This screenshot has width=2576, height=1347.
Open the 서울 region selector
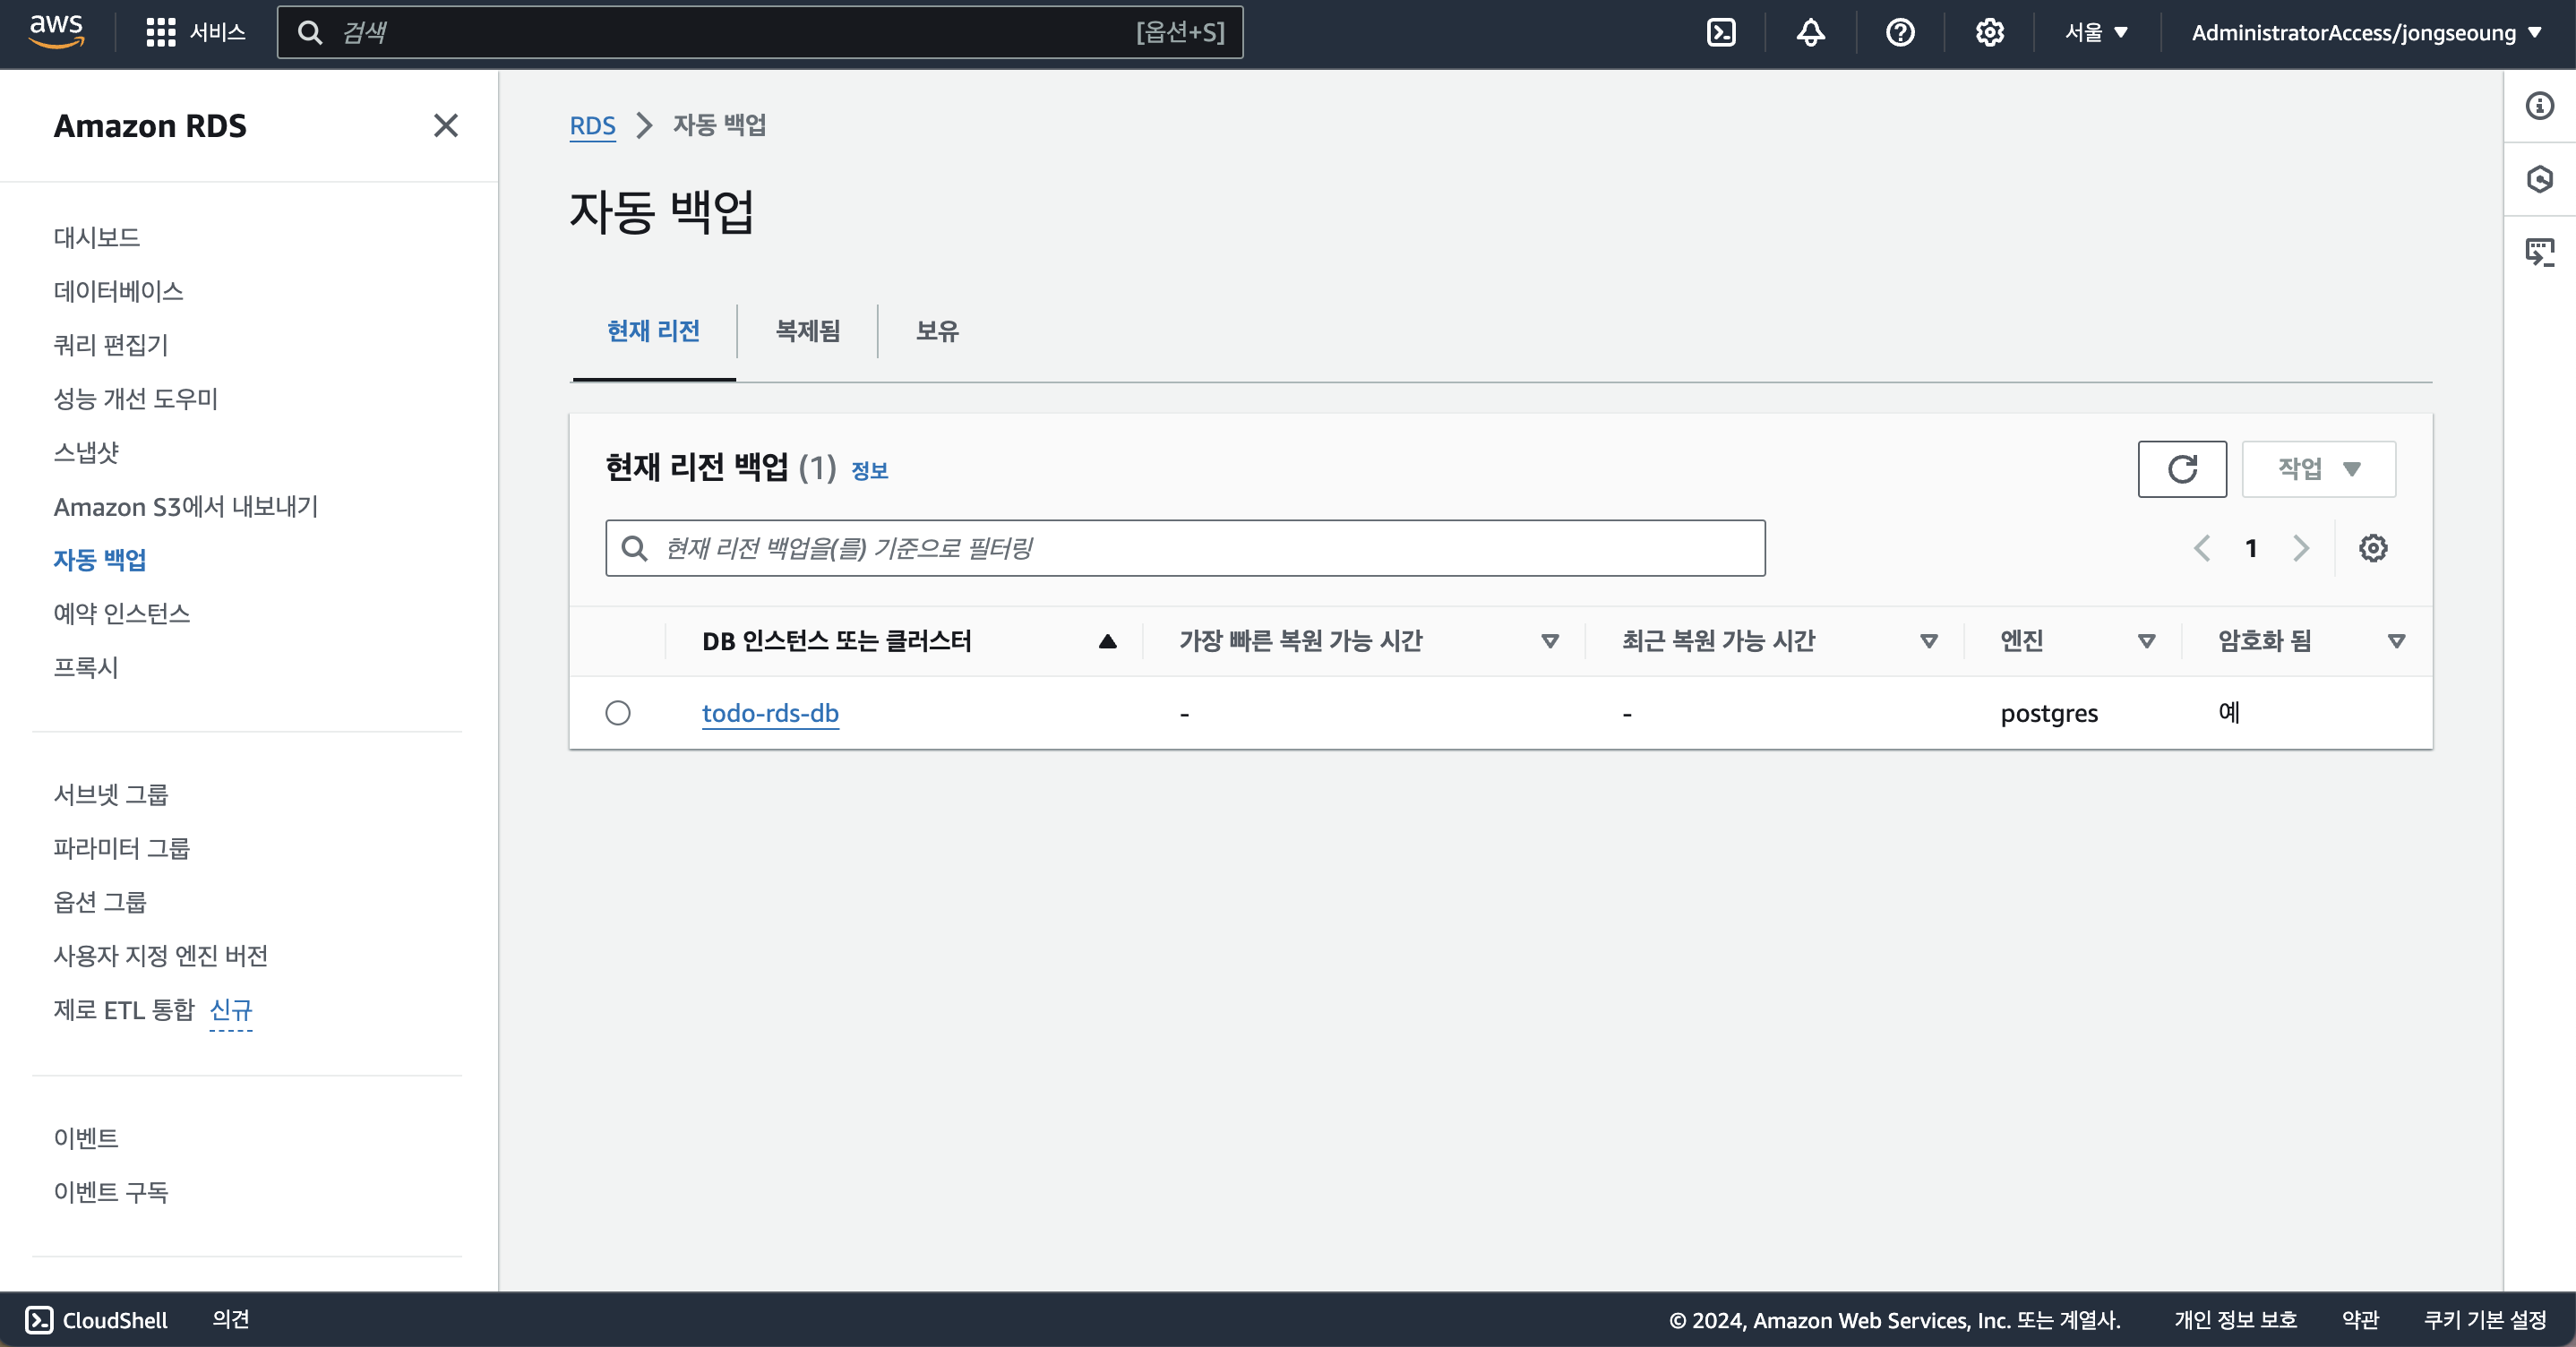pos(2096,33)
